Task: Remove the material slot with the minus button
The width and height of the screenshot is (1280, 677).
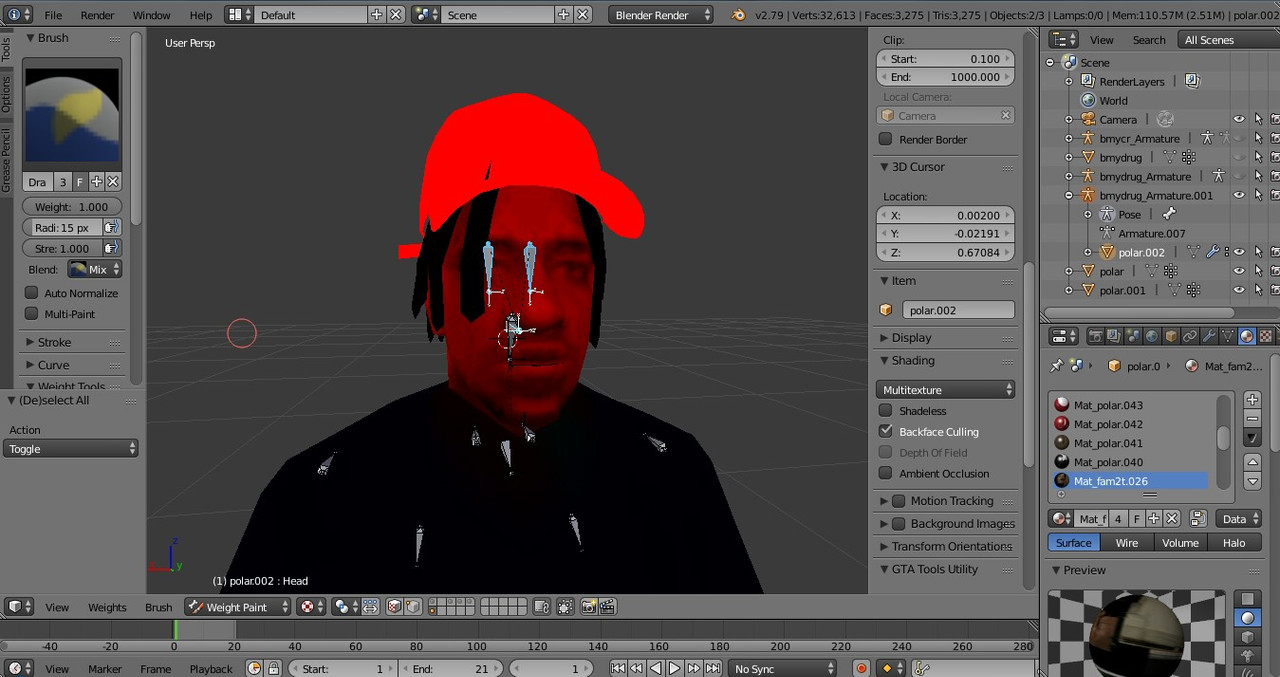Action: (x=1252, y=419)
